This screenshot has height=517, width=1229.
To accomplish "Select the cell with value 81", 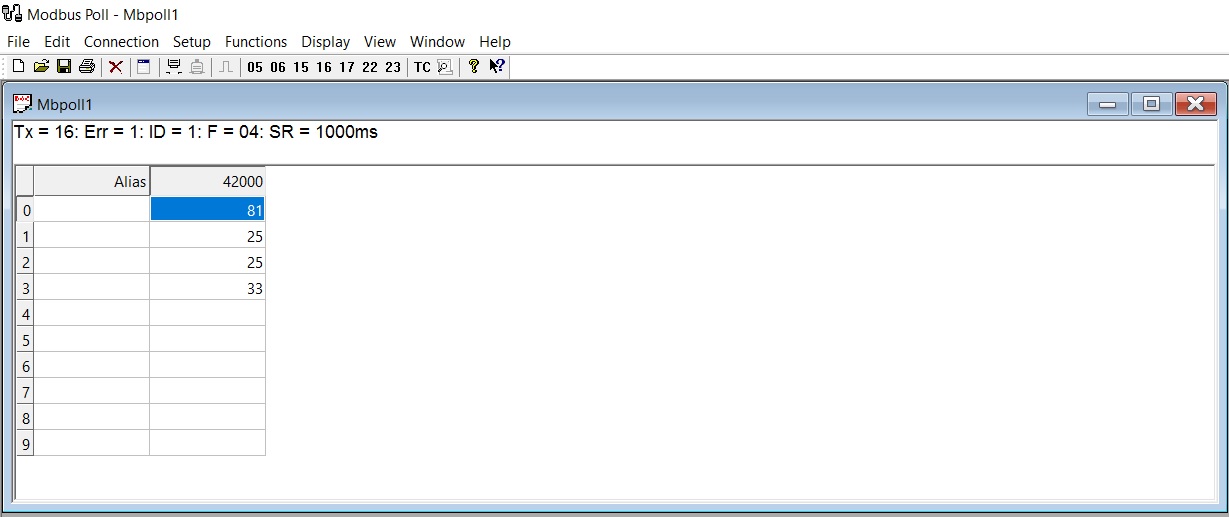I will (208, 209).
